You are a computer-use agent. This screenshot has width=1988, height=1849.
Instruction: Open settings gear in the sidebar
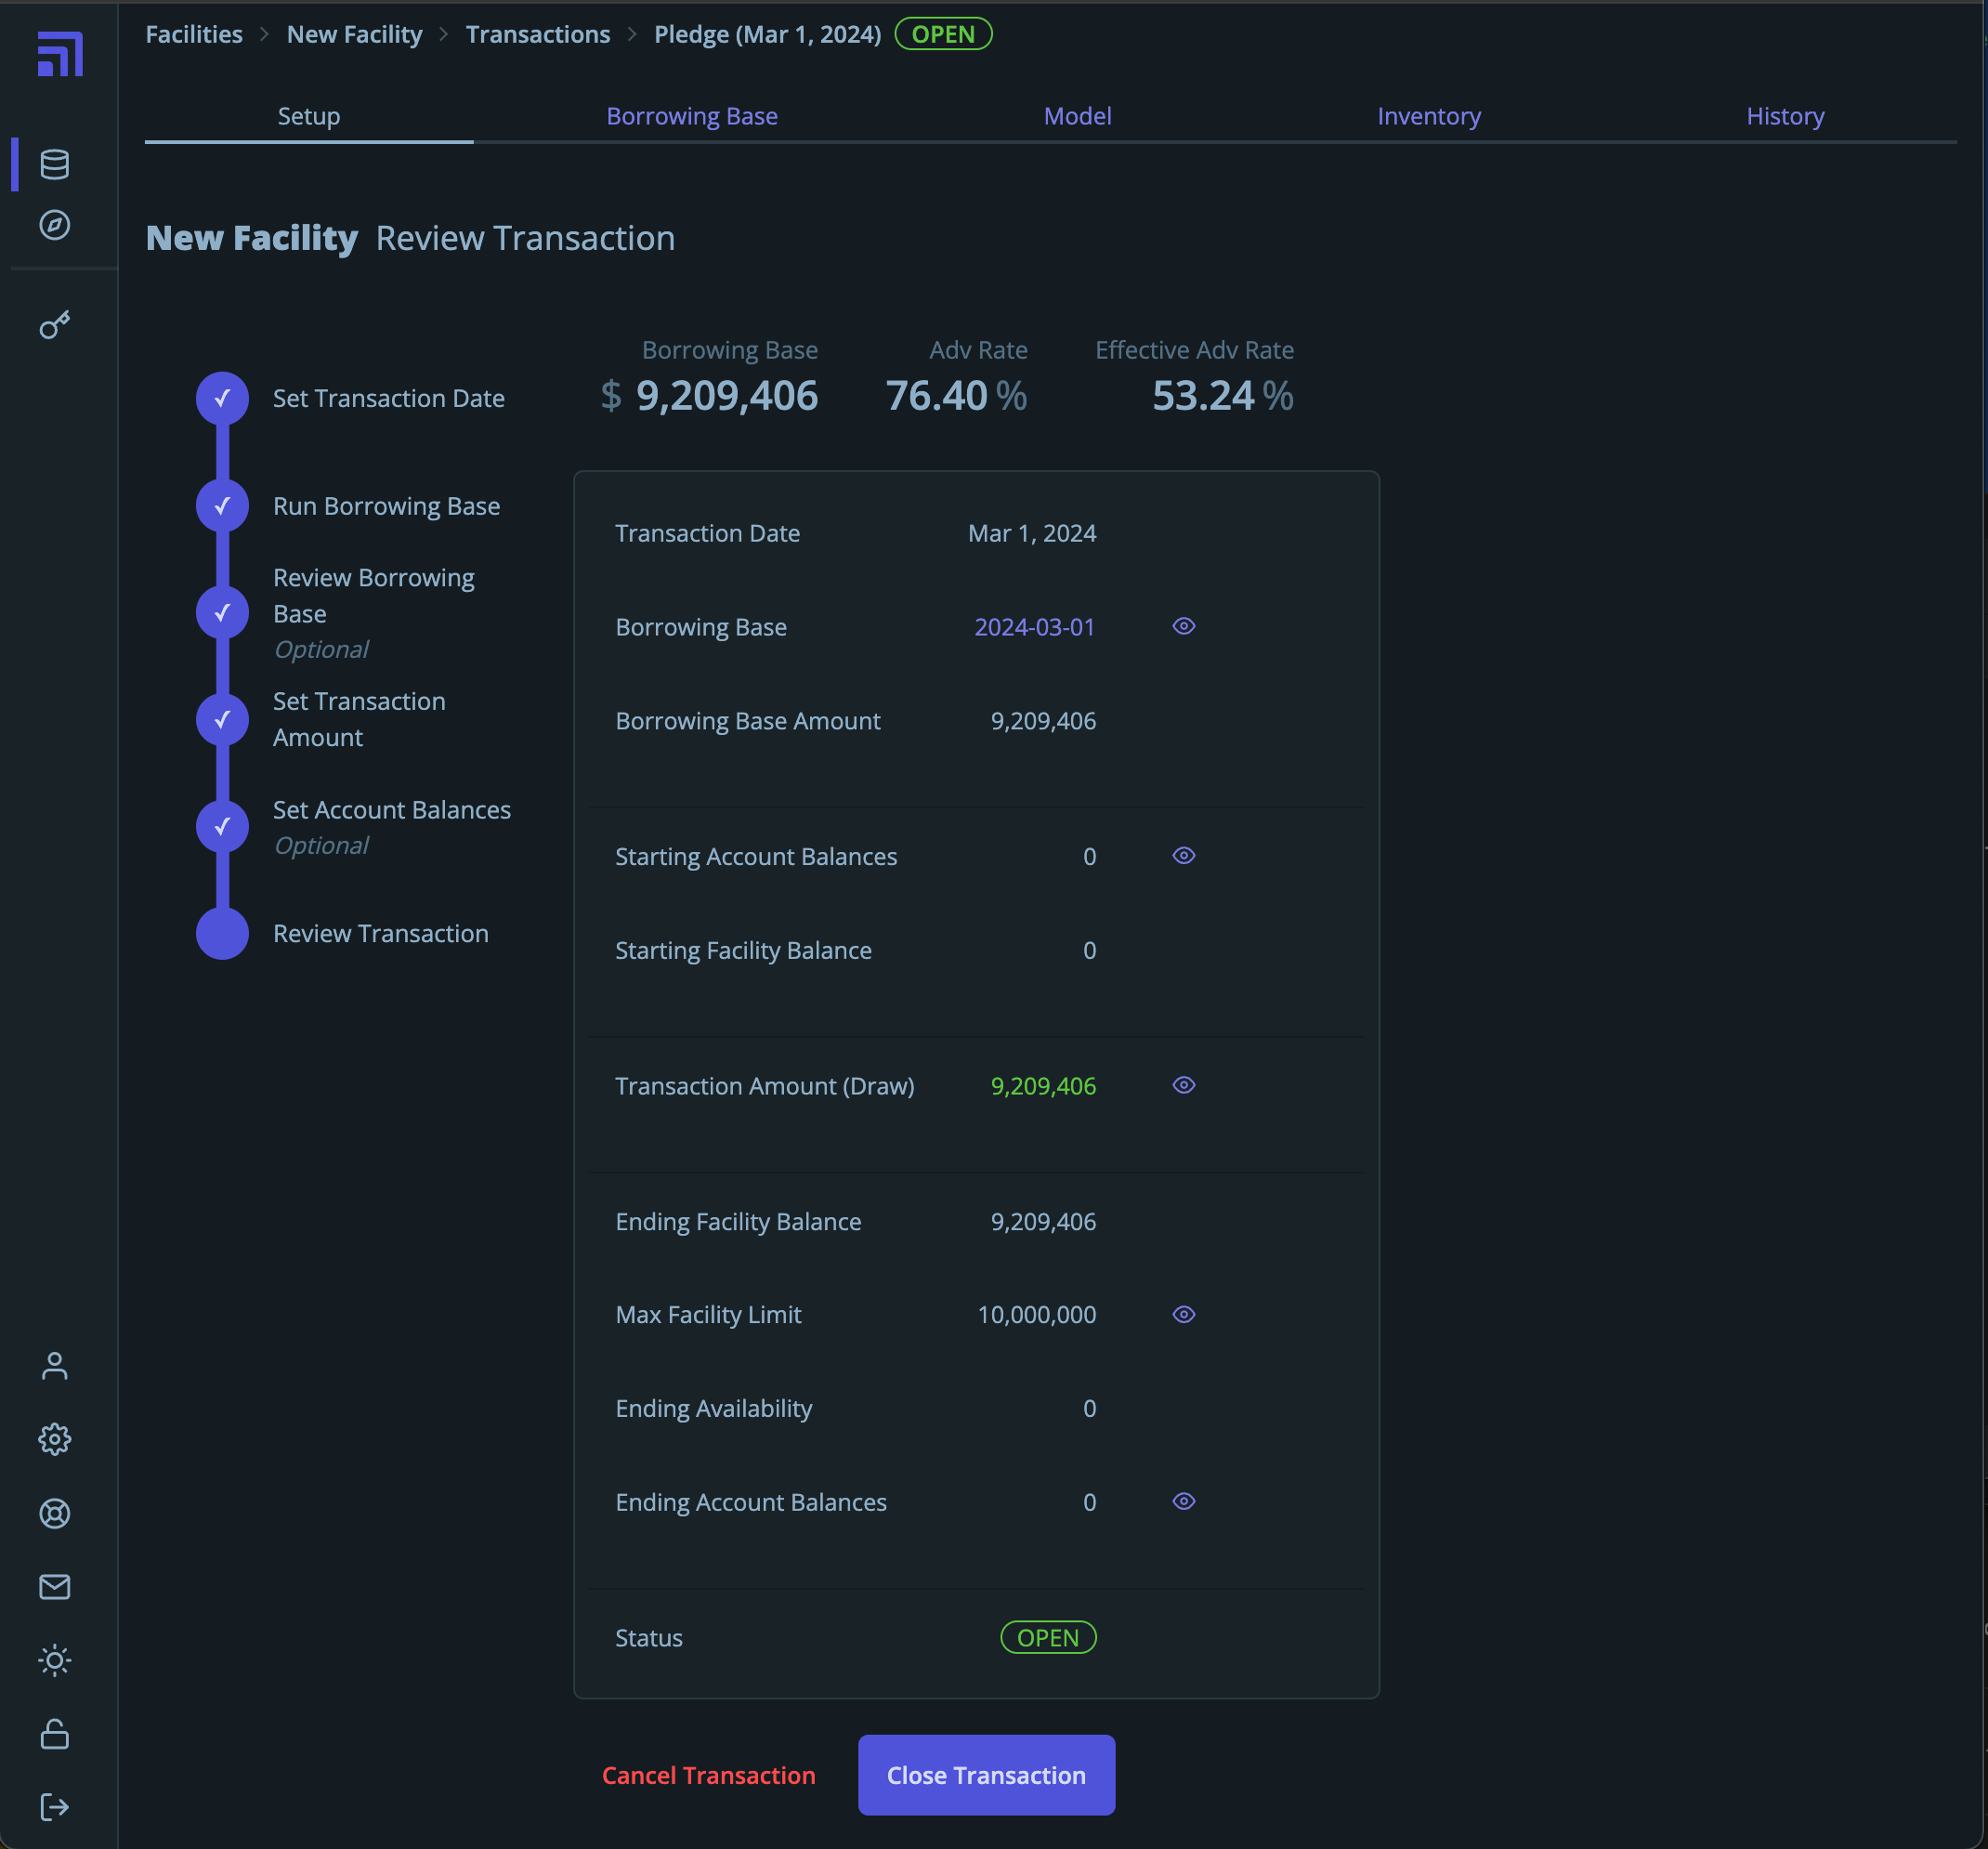(54, 1439)
